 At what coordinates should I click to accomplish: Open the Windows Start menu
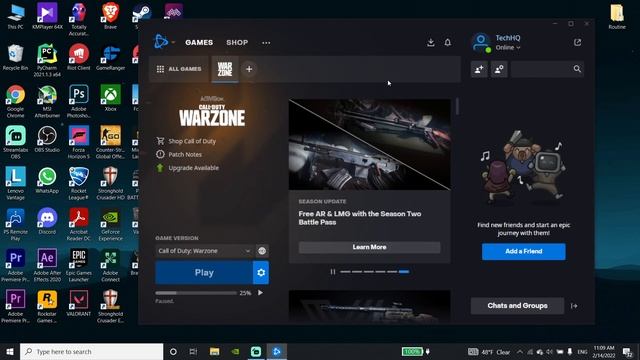click(x=10, y=351)
